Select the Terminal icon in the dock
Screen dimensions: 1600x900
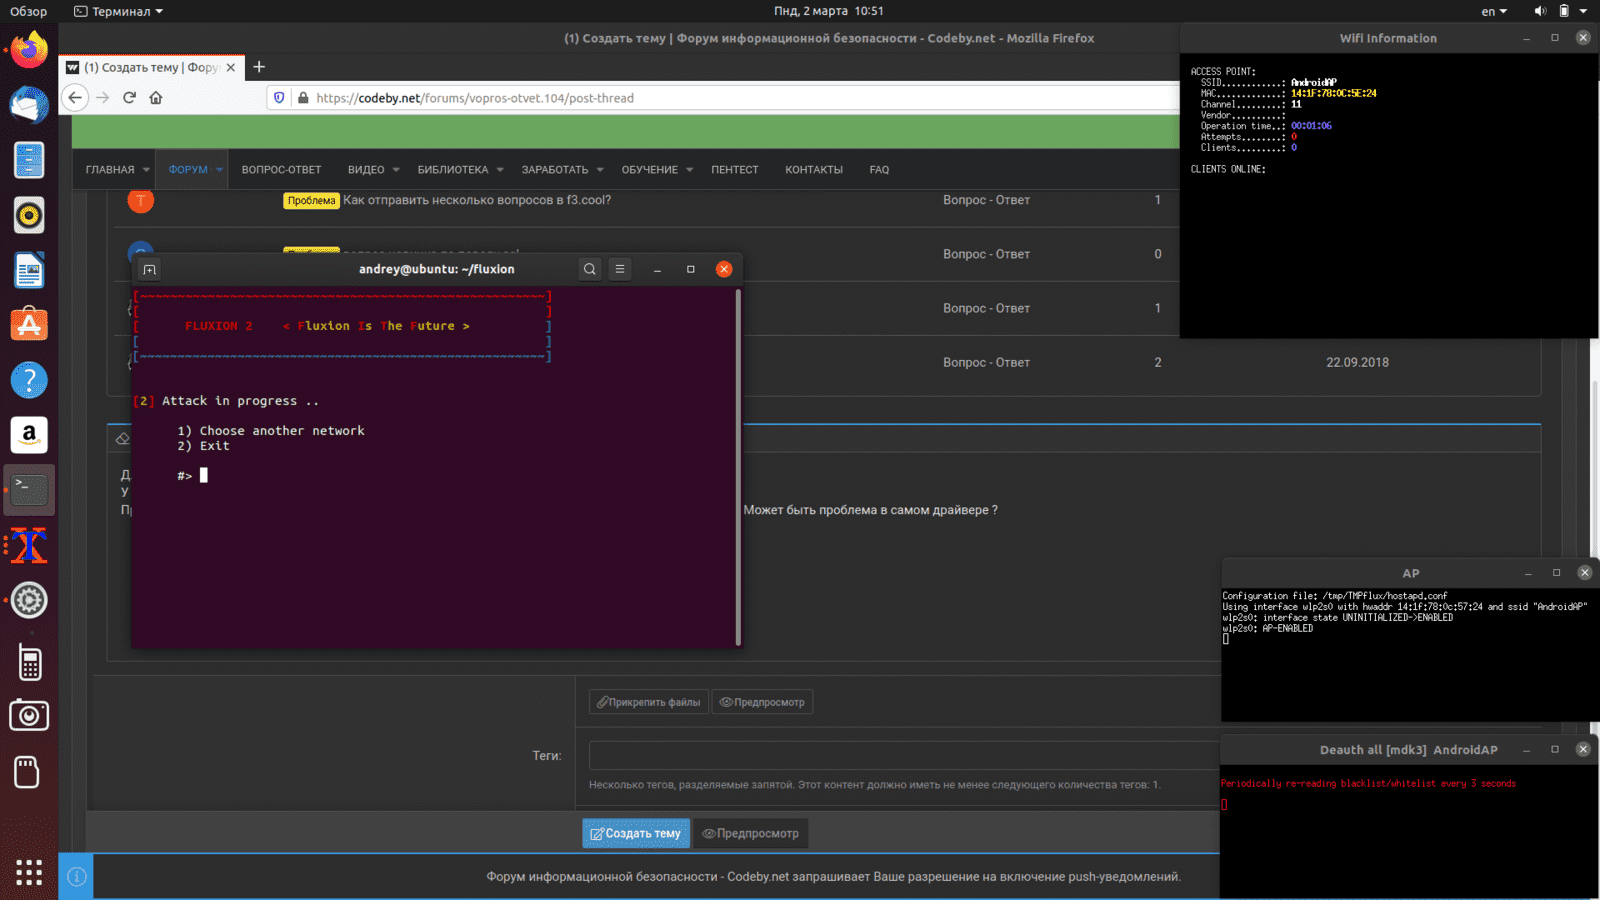click(x=29, y=490)
